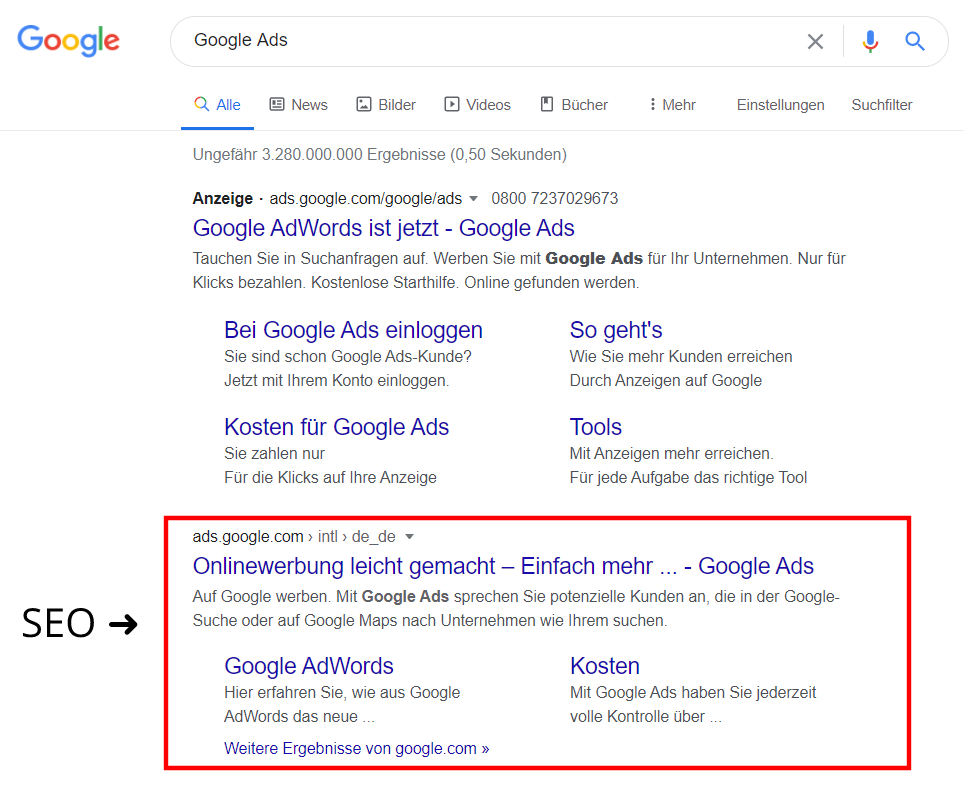Click the ads.google.com/google/ads ad URL

[x=366, y=199]
